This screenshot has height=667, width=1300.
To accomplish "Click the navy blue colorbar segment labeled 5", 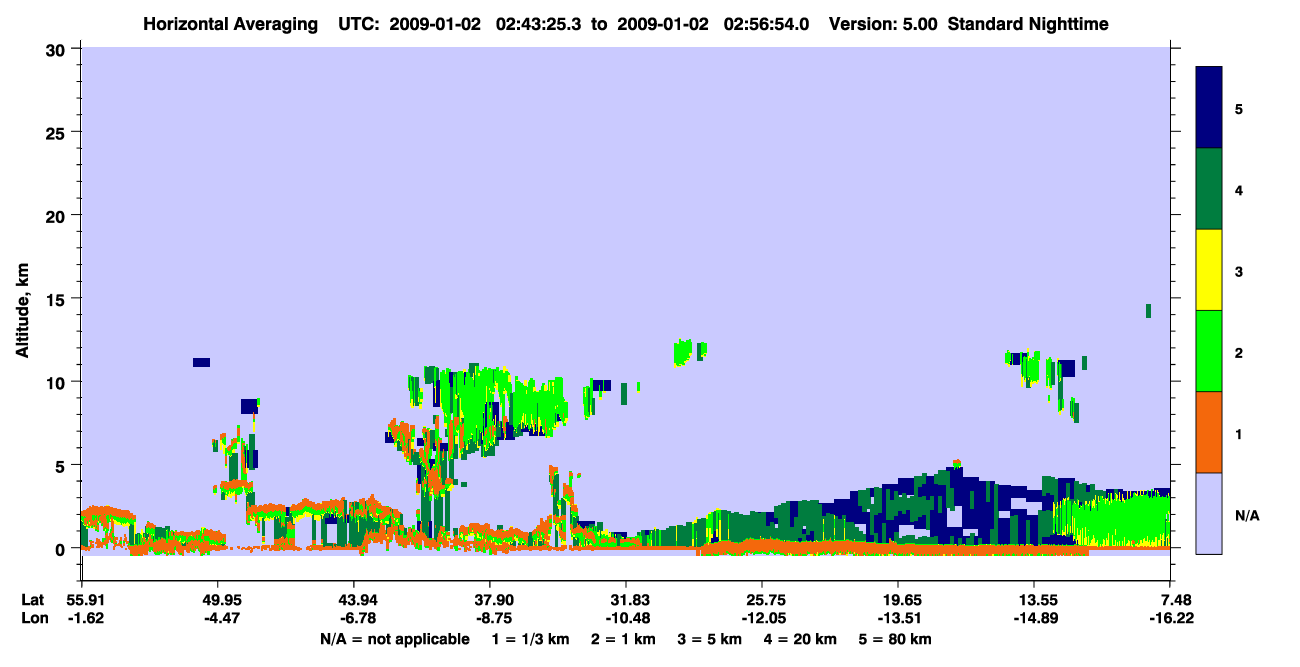I will [1209, 108].
